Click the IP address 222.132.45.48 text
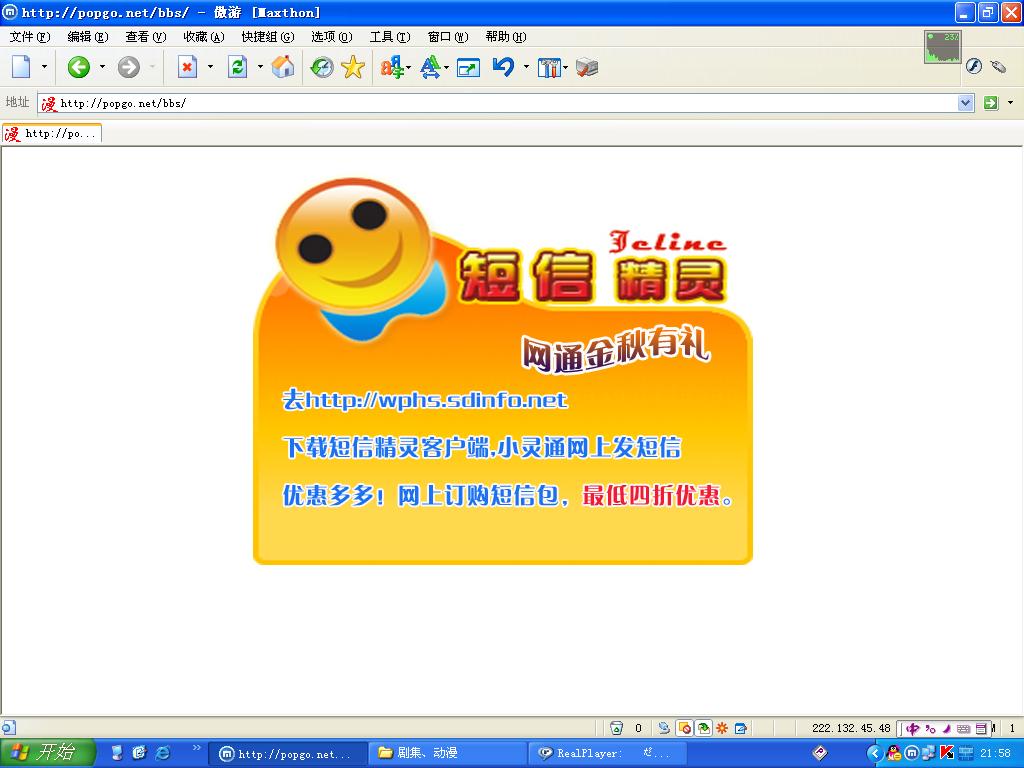The height and width of the screenshot is (768, 1024). coord(851,728)
